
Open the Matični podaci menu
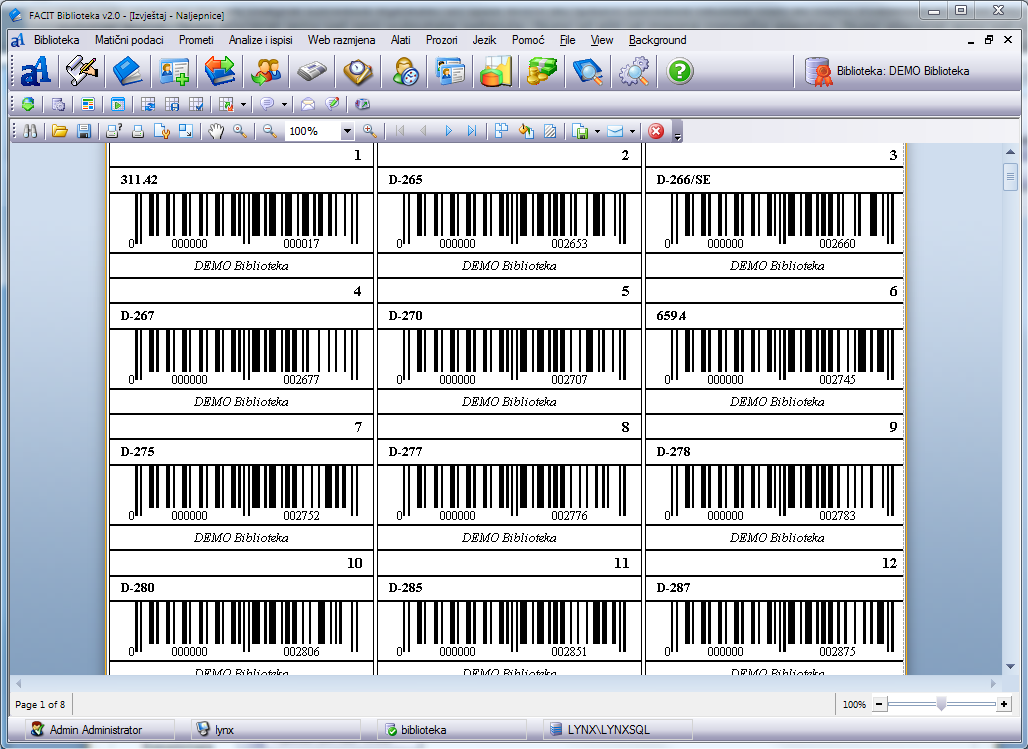[x=129, y=40]
